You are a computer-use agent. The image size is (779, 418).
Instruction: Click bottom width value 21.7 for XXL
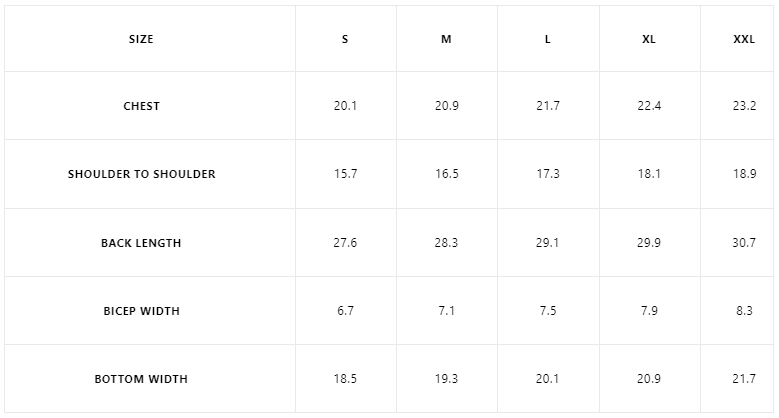744,379
